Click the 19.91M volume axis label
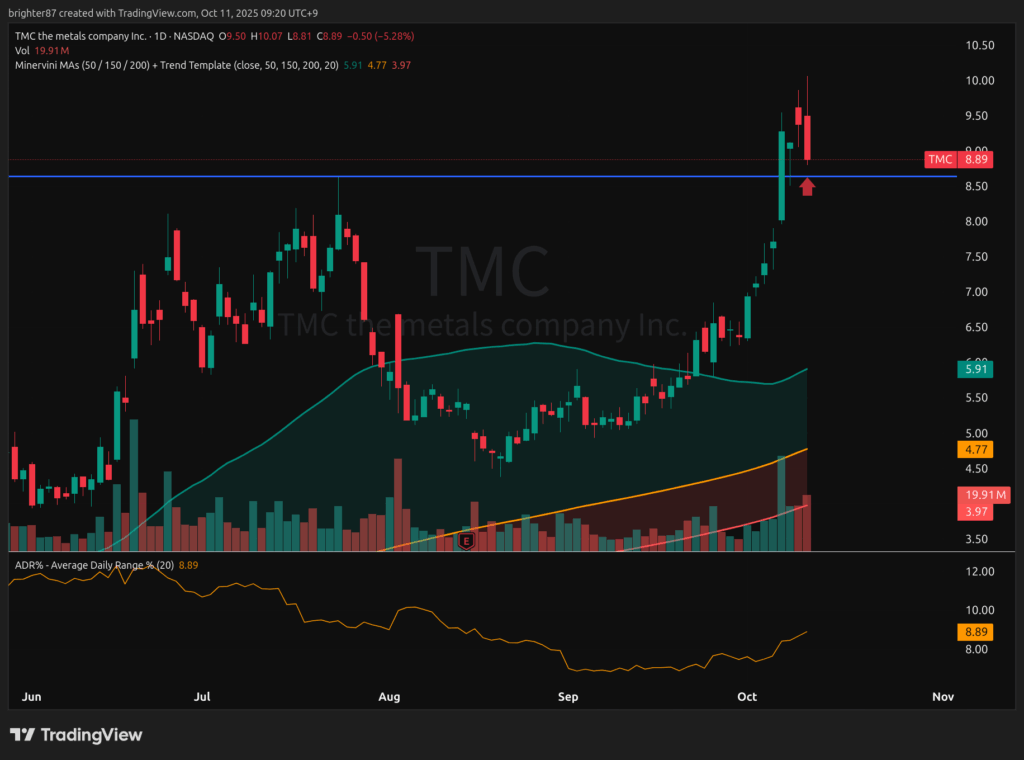1024x760 pixels. click(976, 495)
